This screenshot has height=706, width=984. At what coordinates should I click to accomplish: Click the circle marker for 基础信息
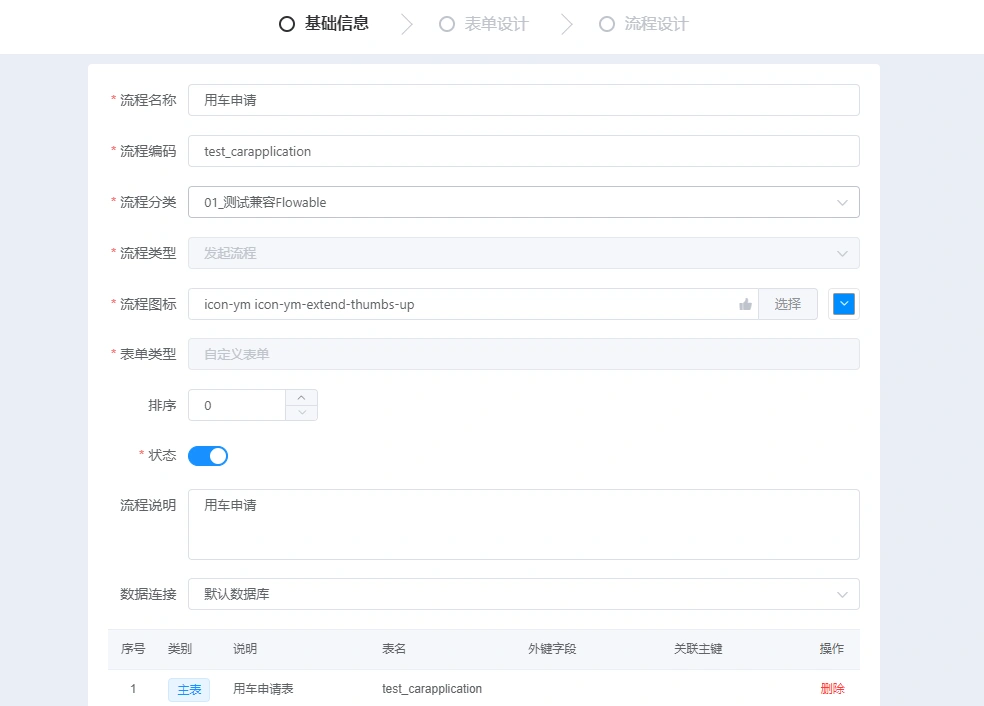[x=287, y=24]
